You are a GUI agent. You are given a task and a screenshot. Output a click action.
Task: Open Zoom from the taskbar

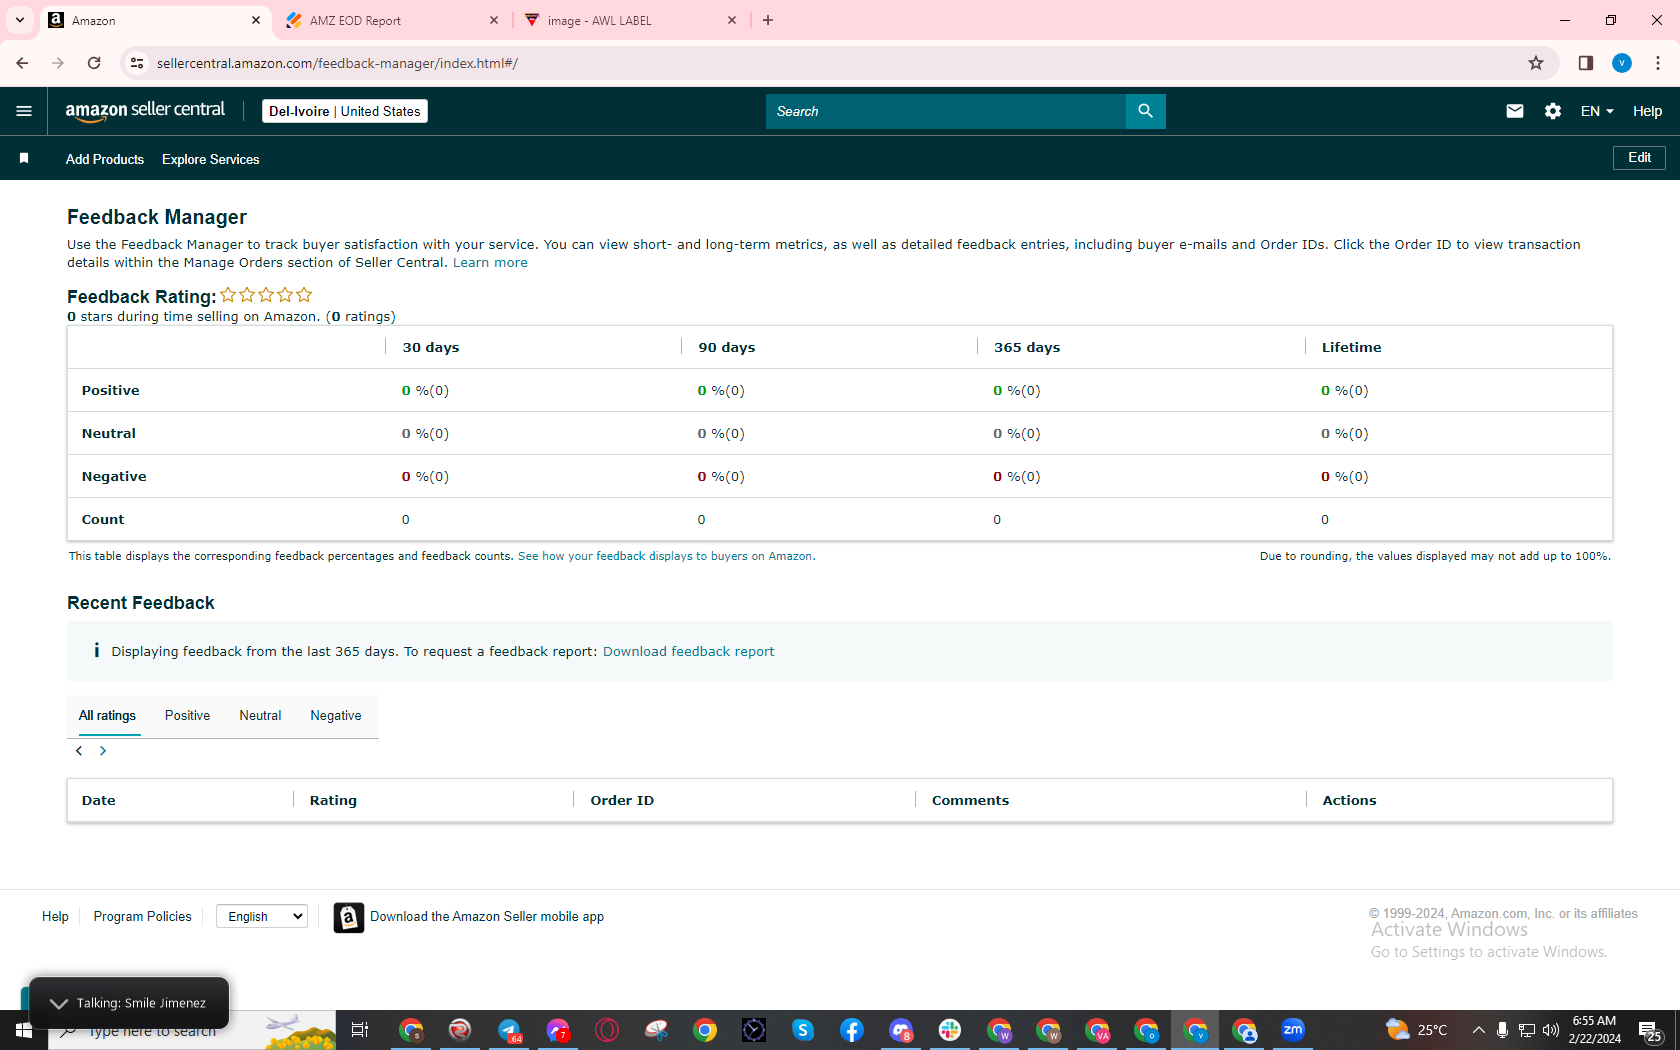pos(1293,1029)
